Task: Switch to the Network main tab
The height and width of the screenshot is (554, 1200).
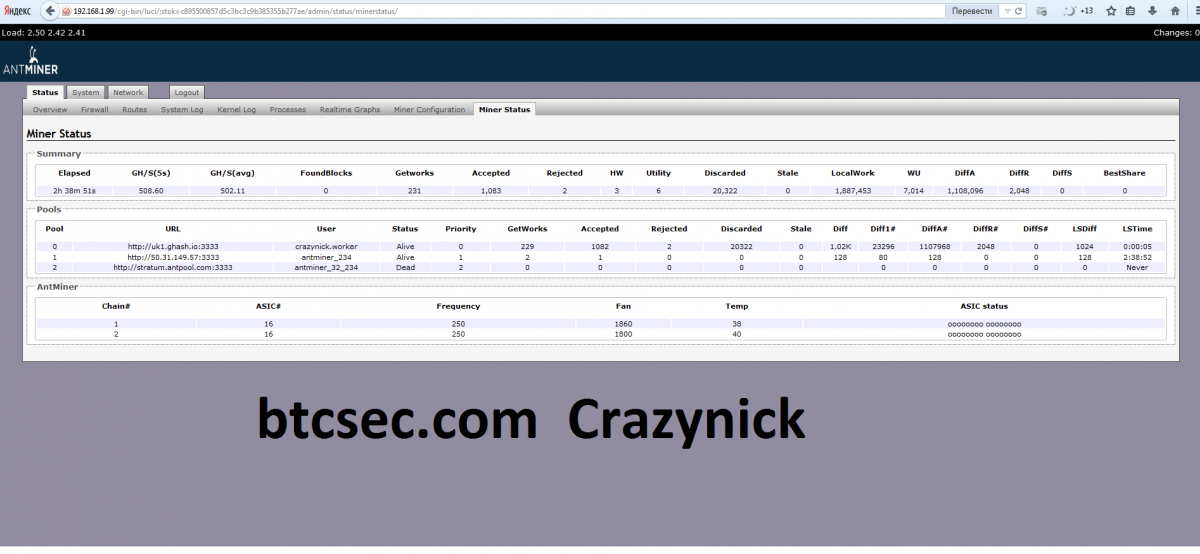Action: [x=128, y=92]
